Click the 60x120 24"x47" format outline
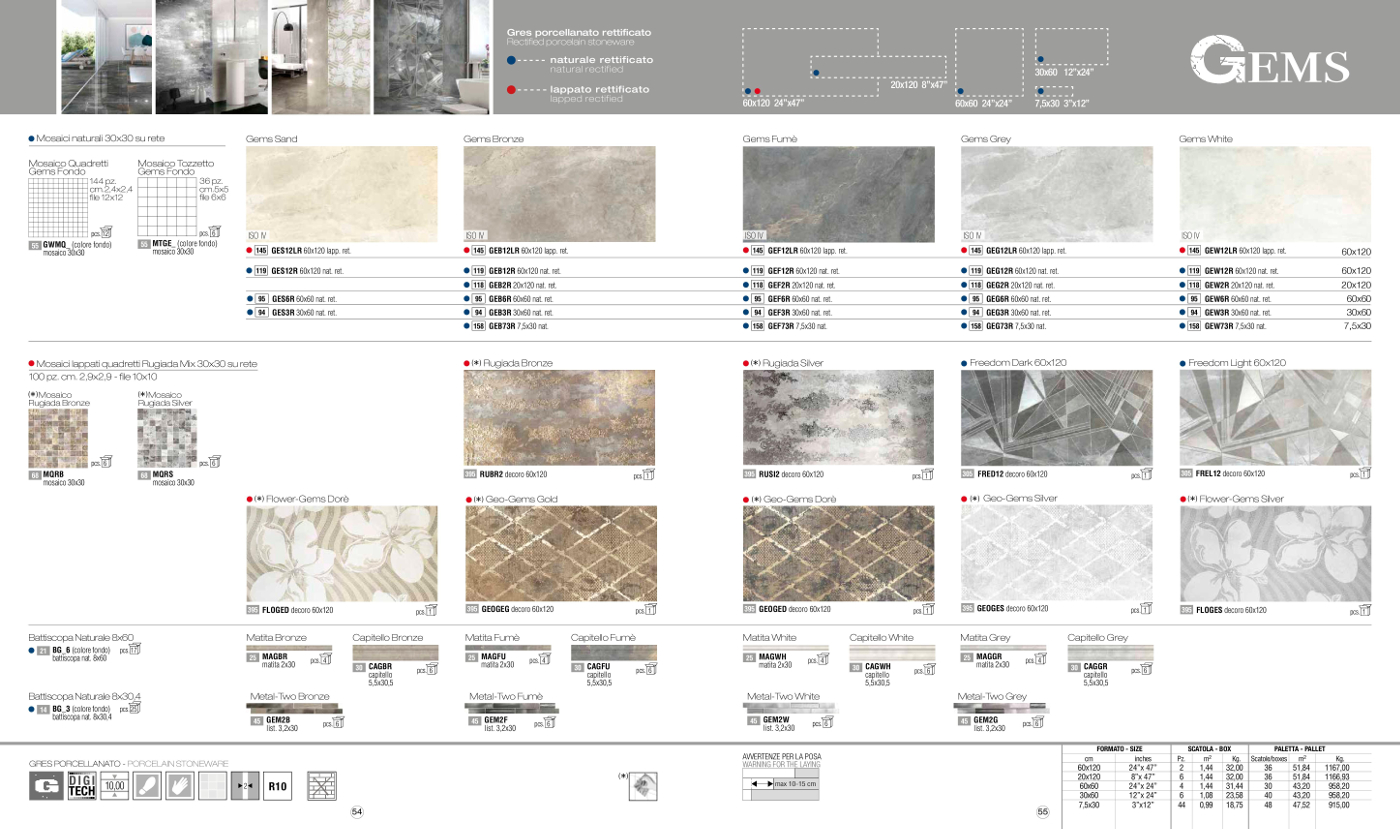 click(810, 62)
